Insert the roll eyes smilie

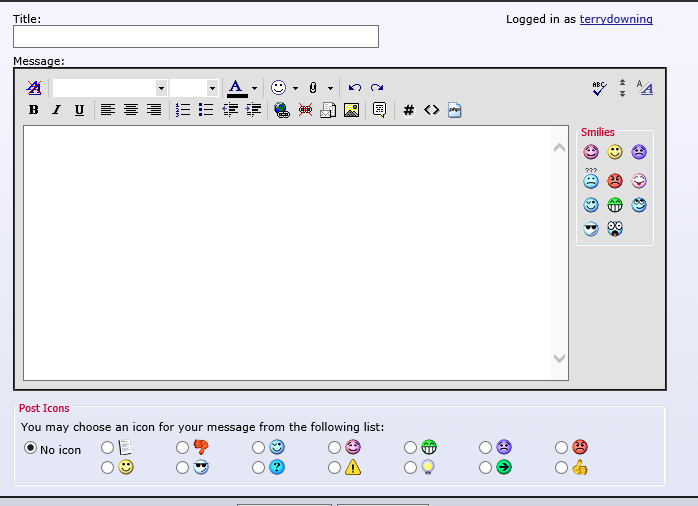coord(639,205)
